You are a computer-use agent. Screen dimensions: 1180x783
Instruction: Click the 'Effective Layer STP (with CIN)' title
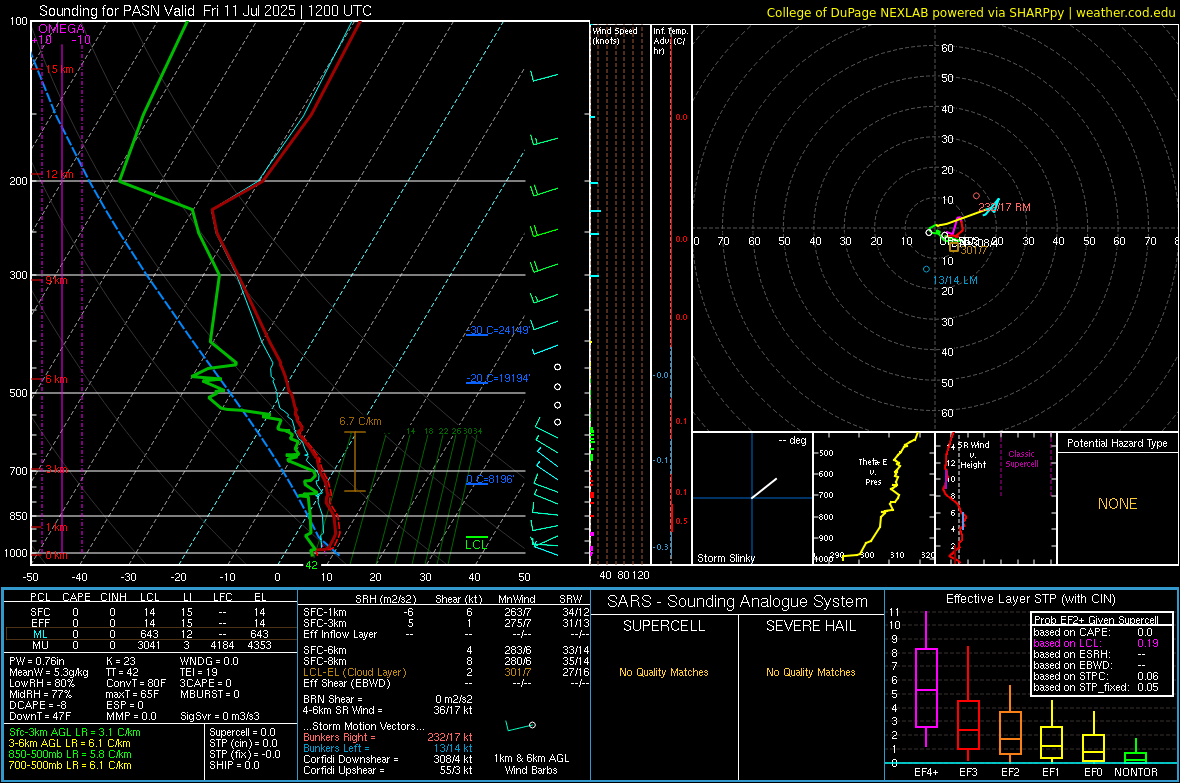coord(1031,599)
